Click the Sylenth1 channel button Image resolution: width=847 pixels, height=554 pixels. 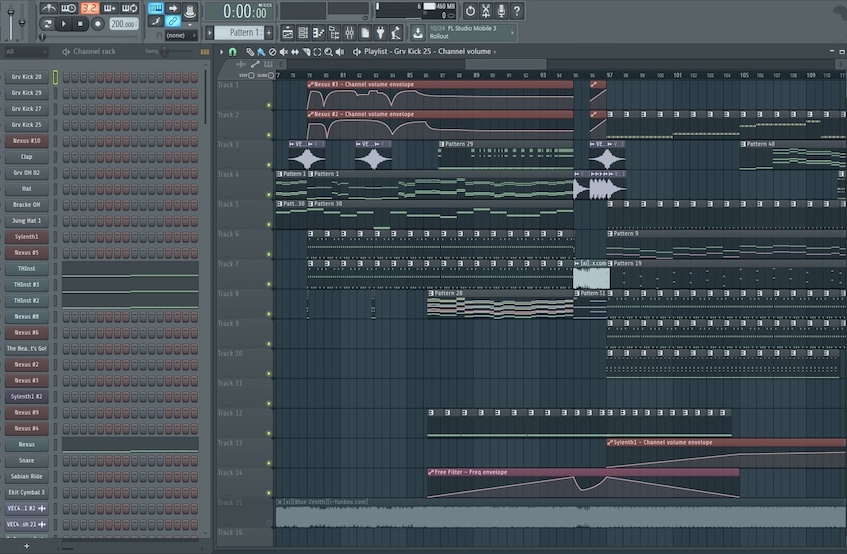(x=26, y=237)
